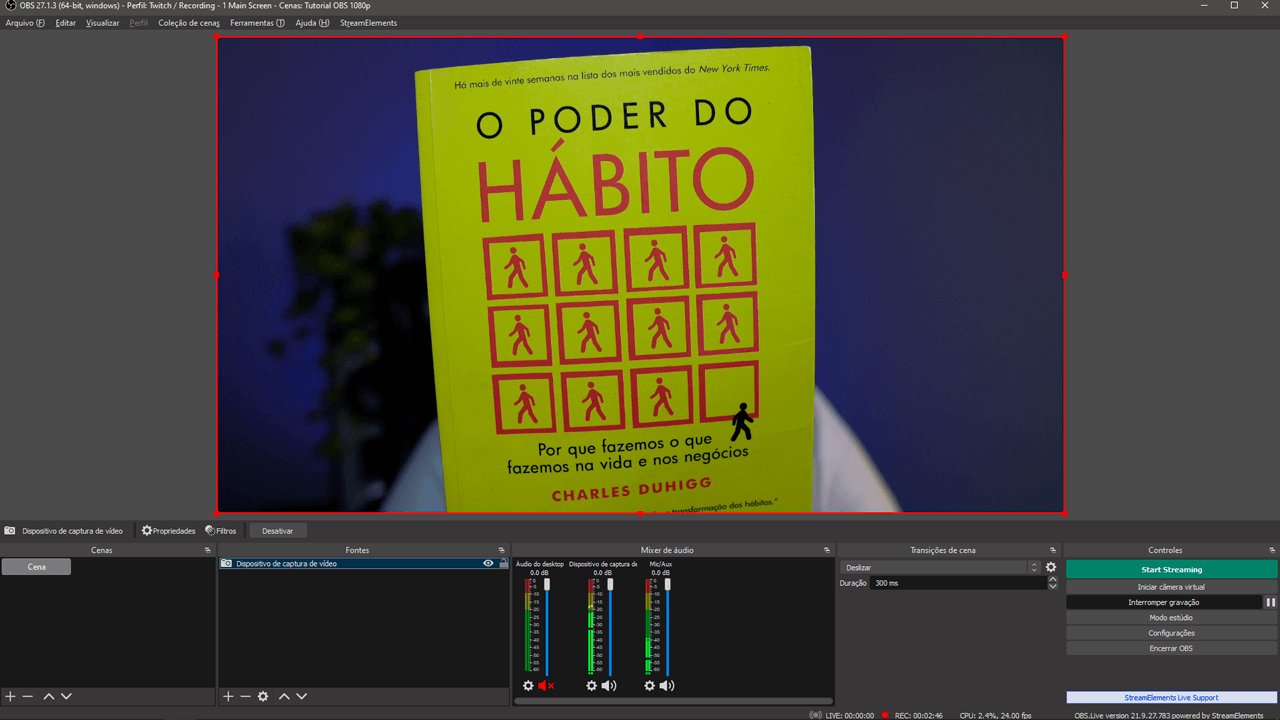Open the Perfil menu
This screenshot has width=1280, height=720.
pyautogui.click(x=138, y=23)
